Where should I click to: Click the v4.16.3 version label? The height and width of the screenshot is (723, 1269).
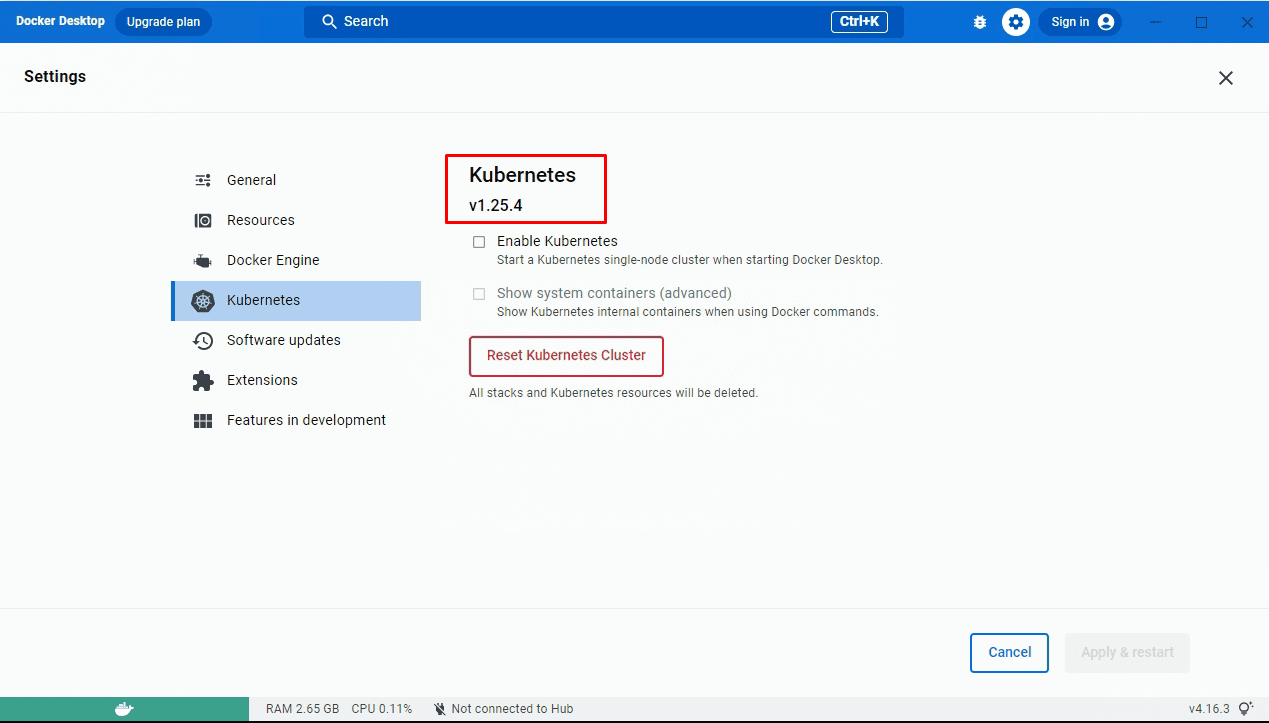click(1209, 709)
